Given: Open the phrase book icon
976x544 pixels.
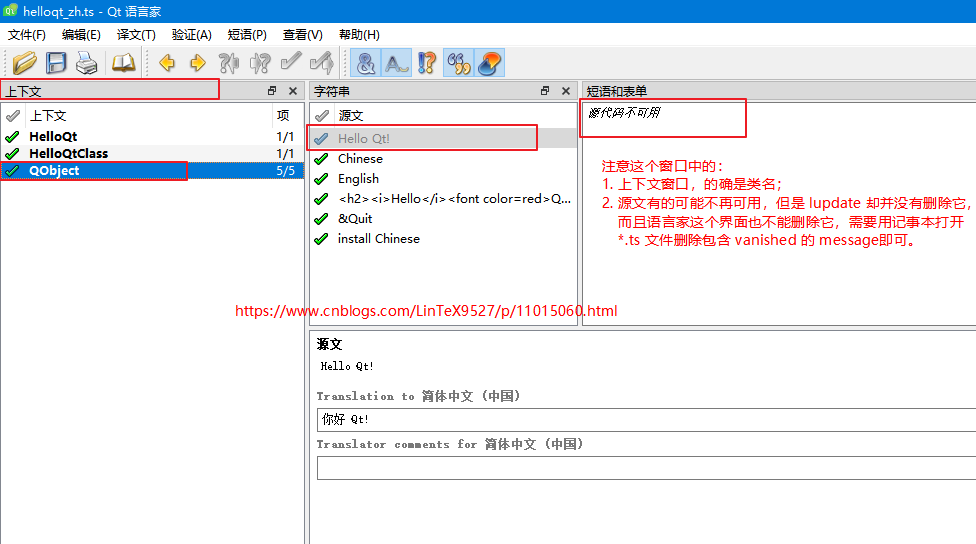Looking at the screenshot, I should tap(123, 63).
